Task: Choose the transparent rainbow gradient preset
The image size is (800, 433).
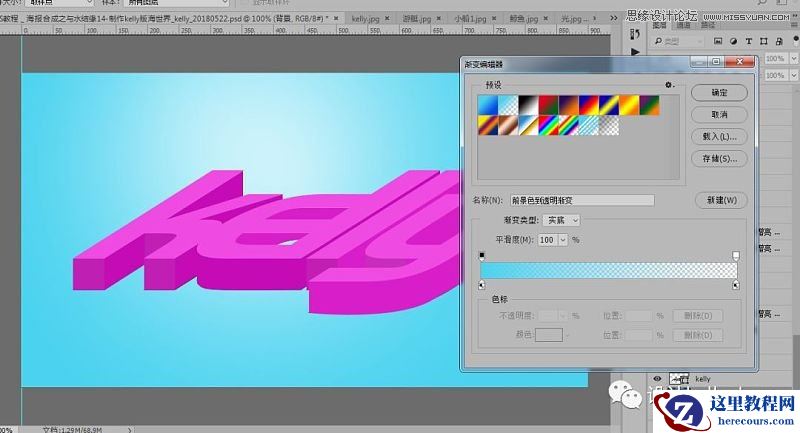Action: click(568, 125)
